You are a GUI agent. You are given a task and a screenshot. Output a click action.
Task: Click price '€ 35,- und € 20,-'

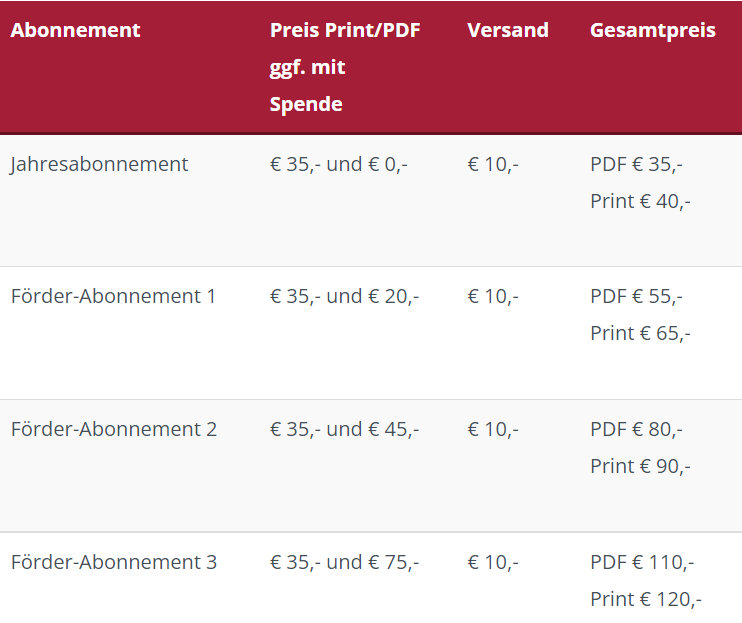[344, 297]
